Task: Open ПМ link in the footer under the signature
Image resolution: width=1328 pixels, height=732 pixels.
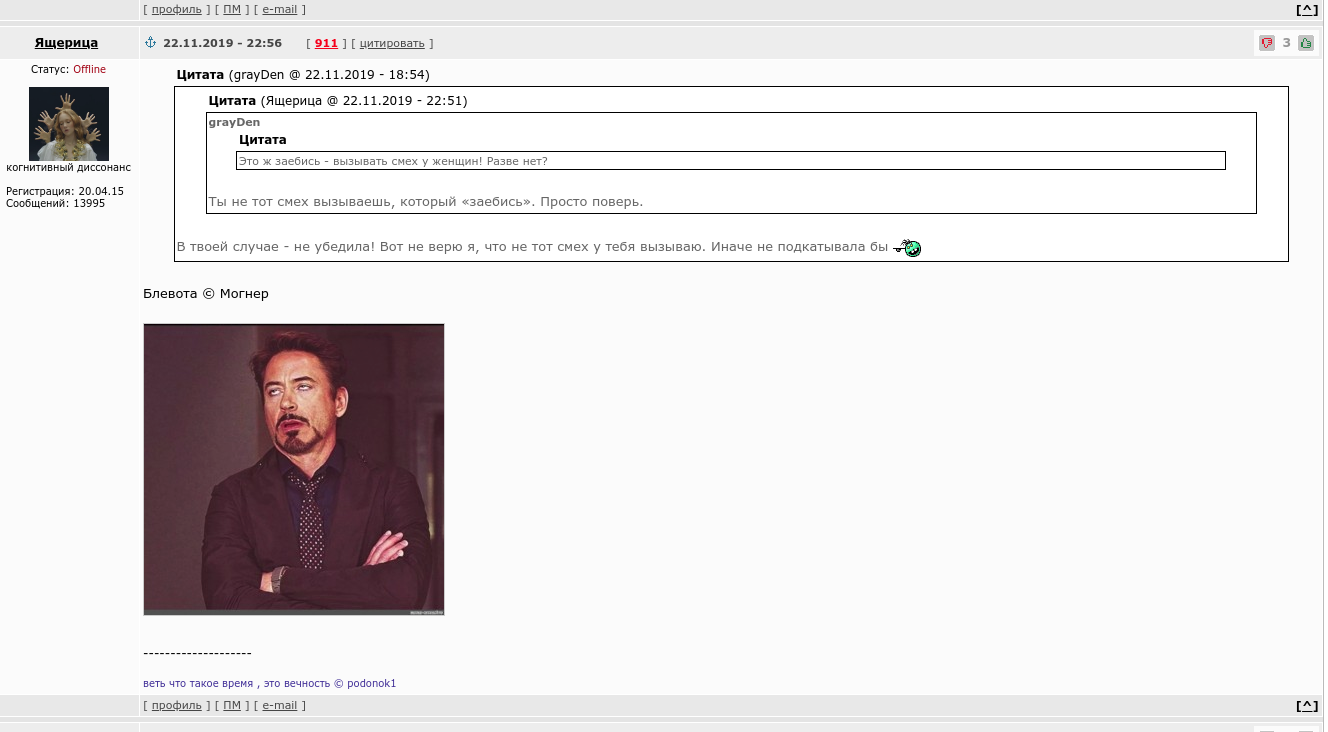Action: 232,705
